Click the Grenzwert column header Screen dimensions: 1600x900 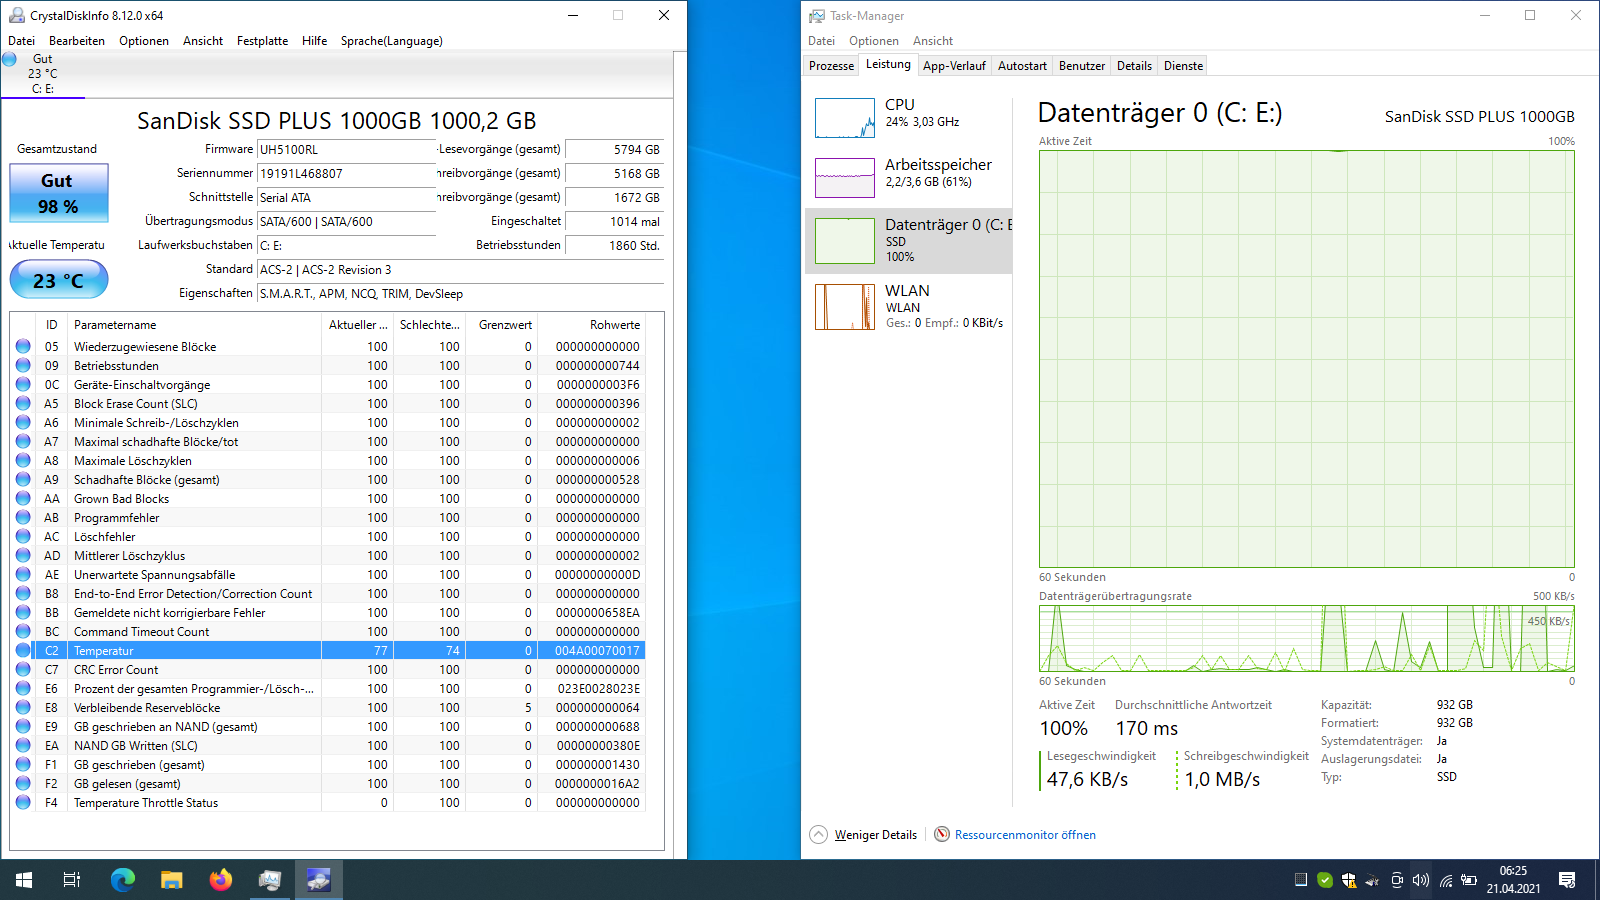pos(501,325)
